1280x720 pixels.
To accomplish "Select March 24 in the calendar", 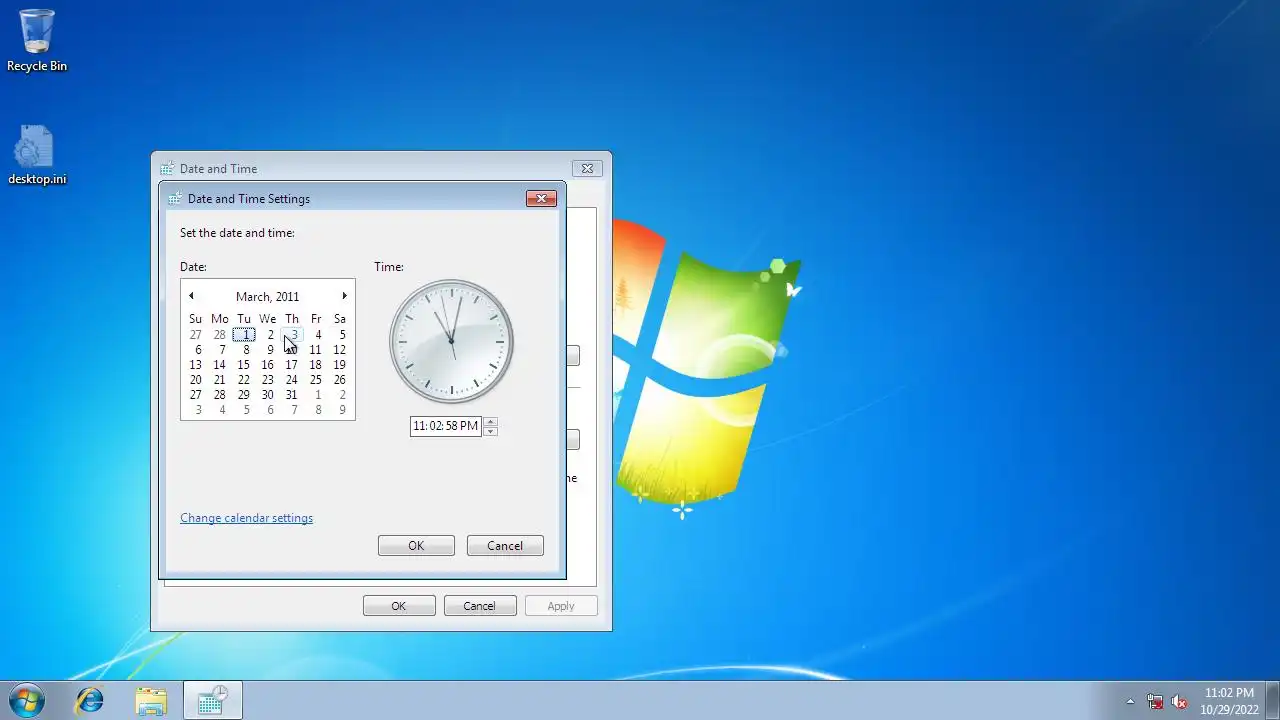I will click(292, 380).
